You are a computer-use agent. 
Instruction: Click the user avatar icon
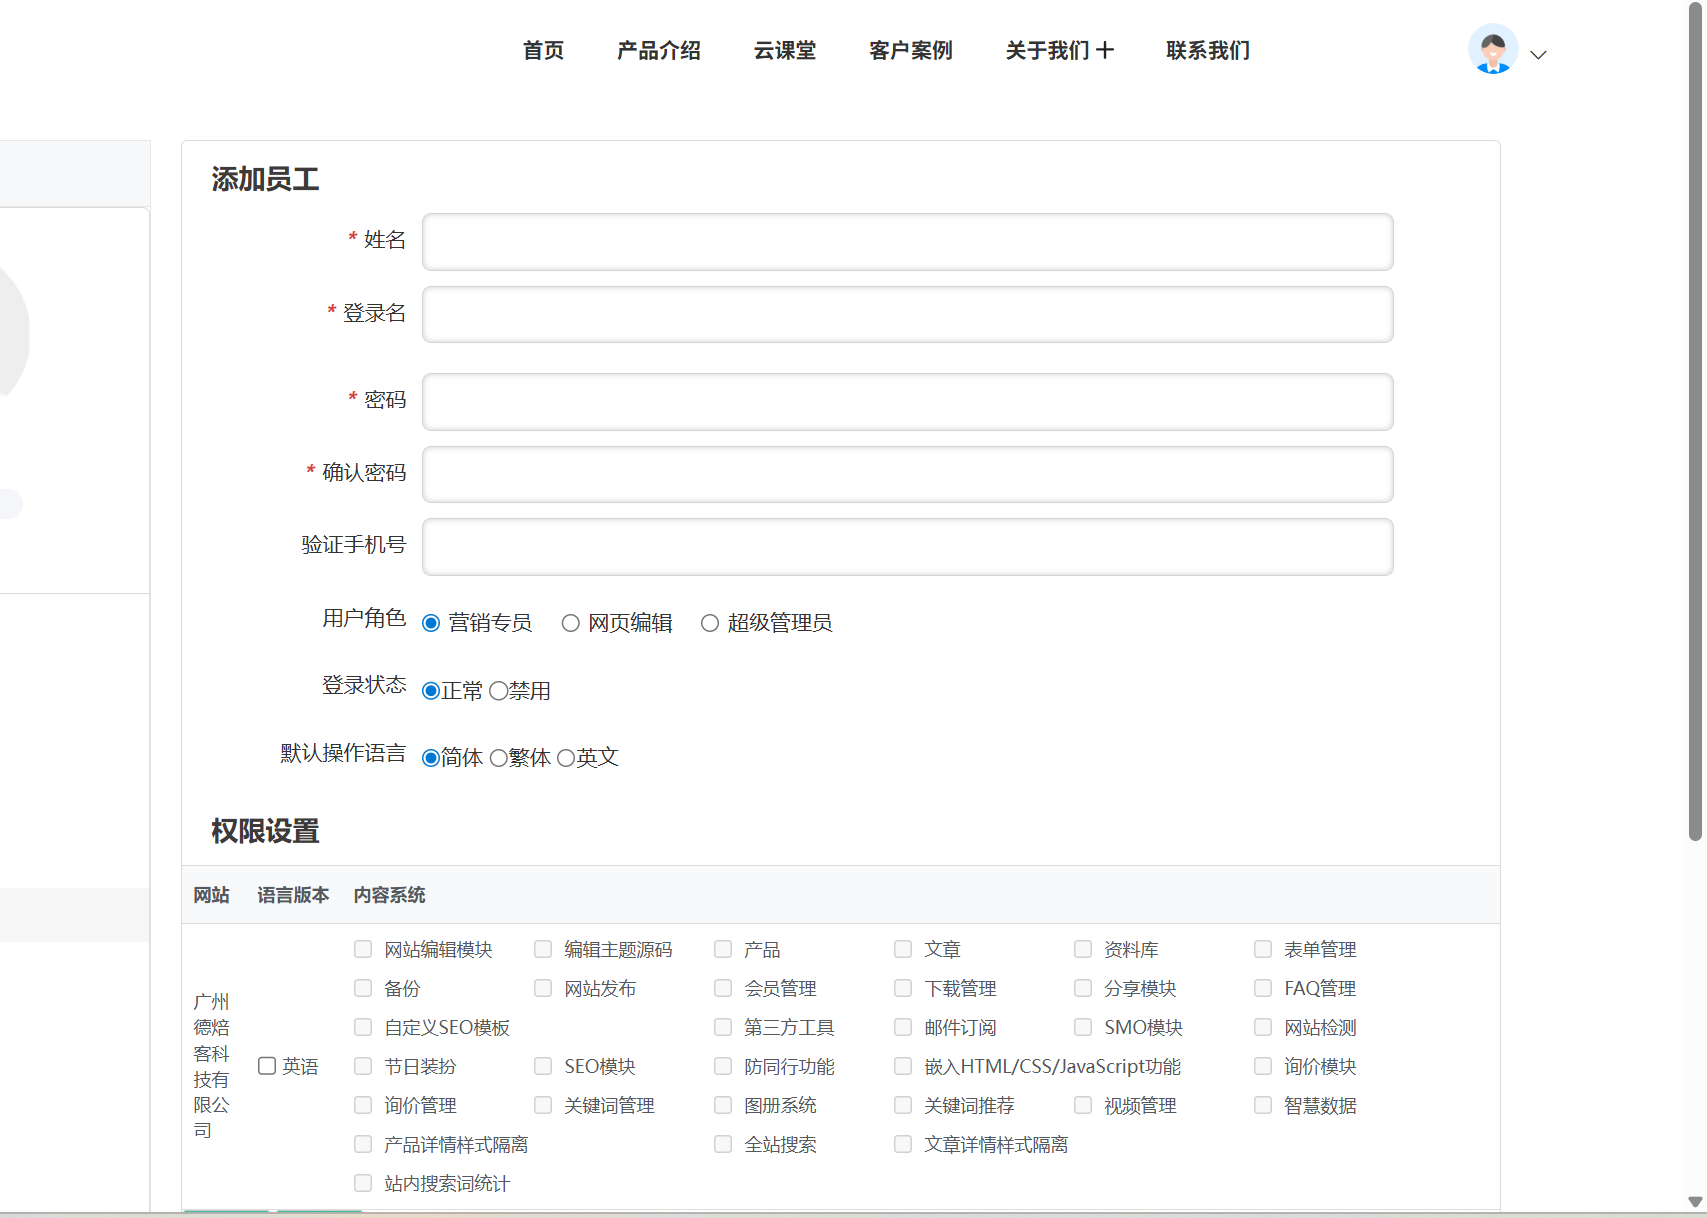point(1492,50)
